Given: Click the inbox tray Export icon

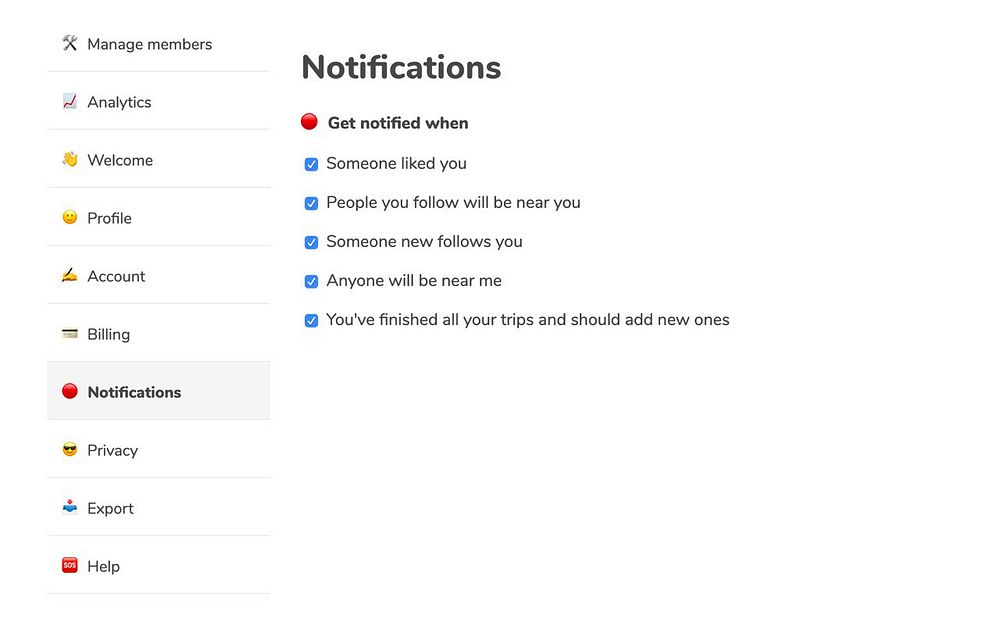Looking at the screenshot, I should (70, 507).
